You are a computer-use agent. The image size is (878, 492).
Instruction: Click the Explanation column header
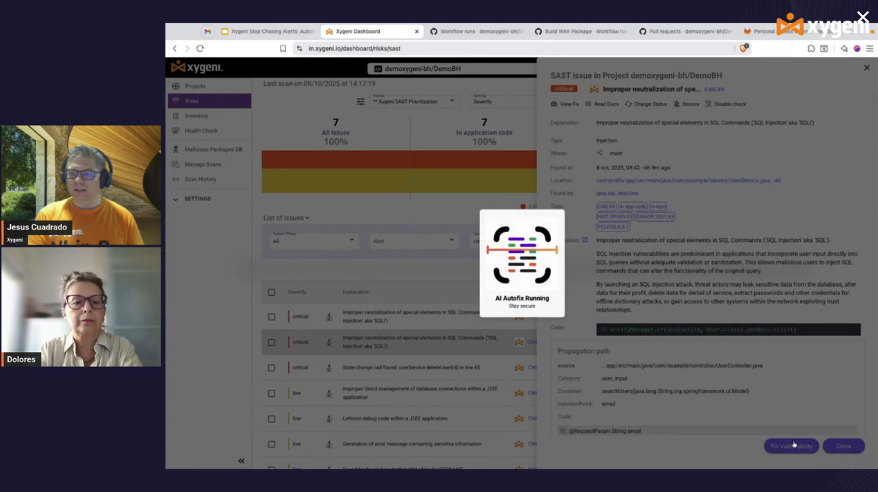click(x=356, y=292)
